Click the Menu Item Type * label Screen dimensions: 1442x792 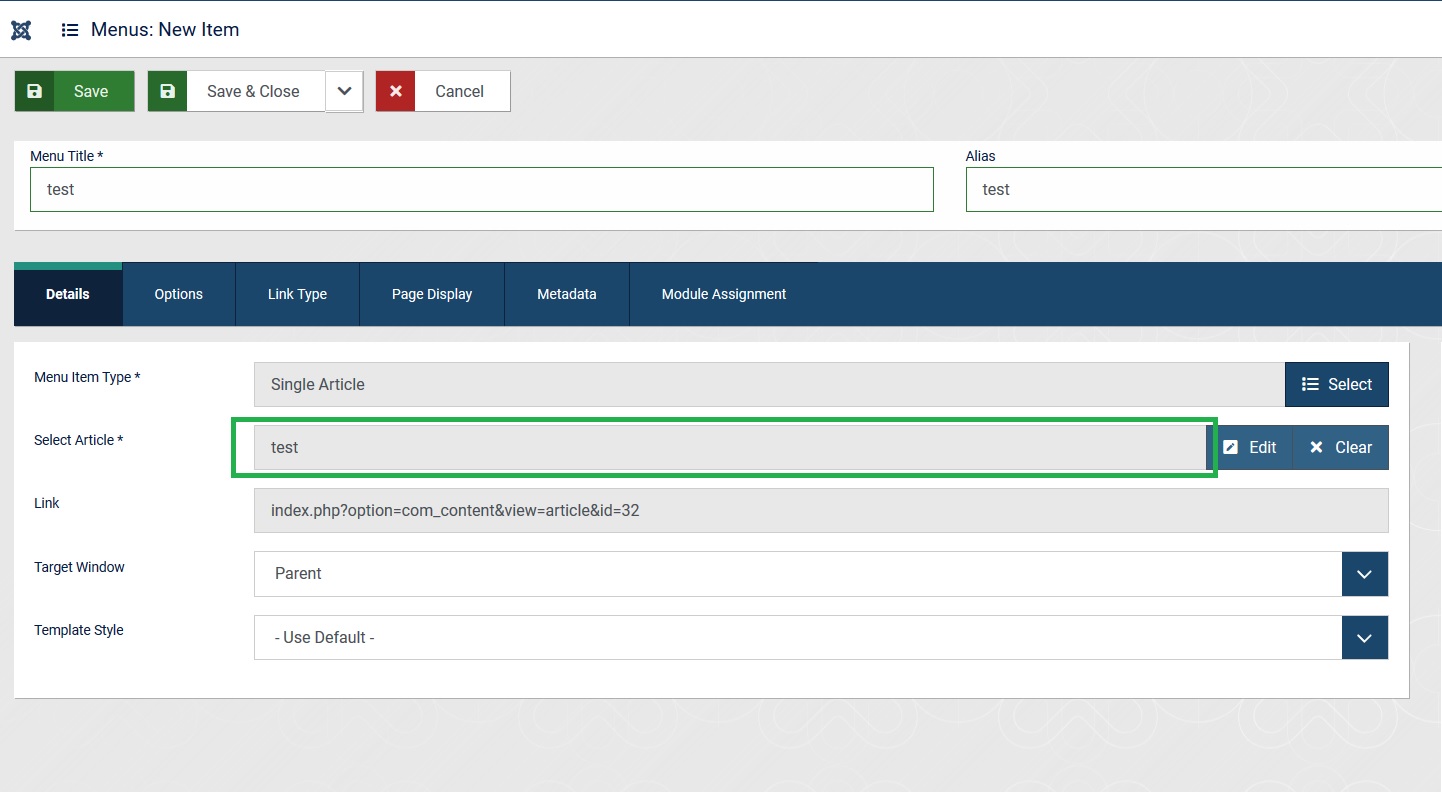(x=87, y=377)
